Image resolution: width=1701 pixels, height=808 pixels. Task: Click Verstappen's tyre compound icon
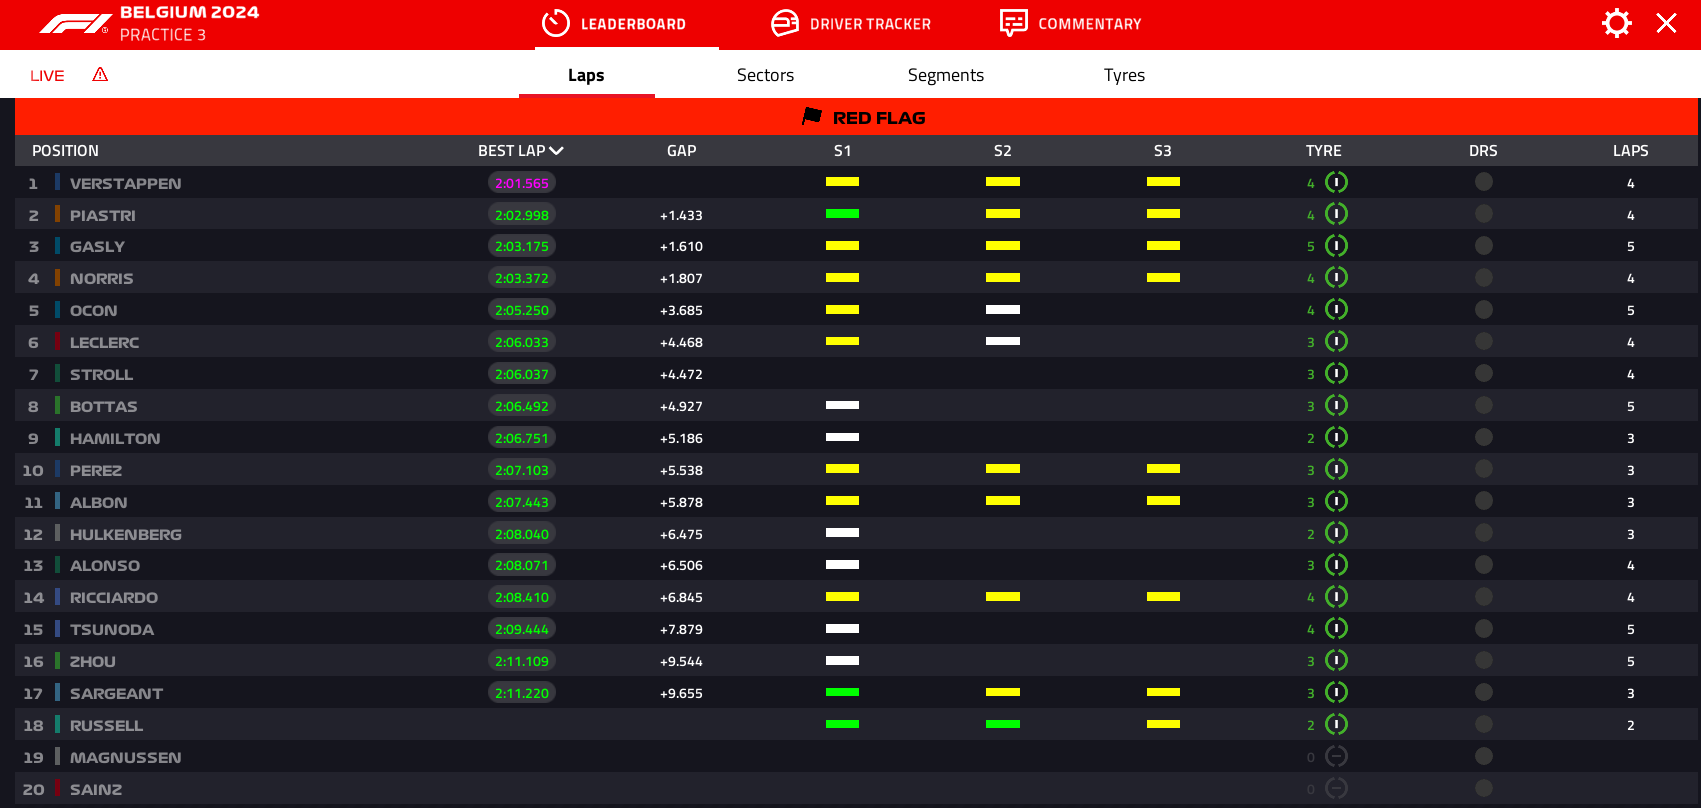[1336, 182]
